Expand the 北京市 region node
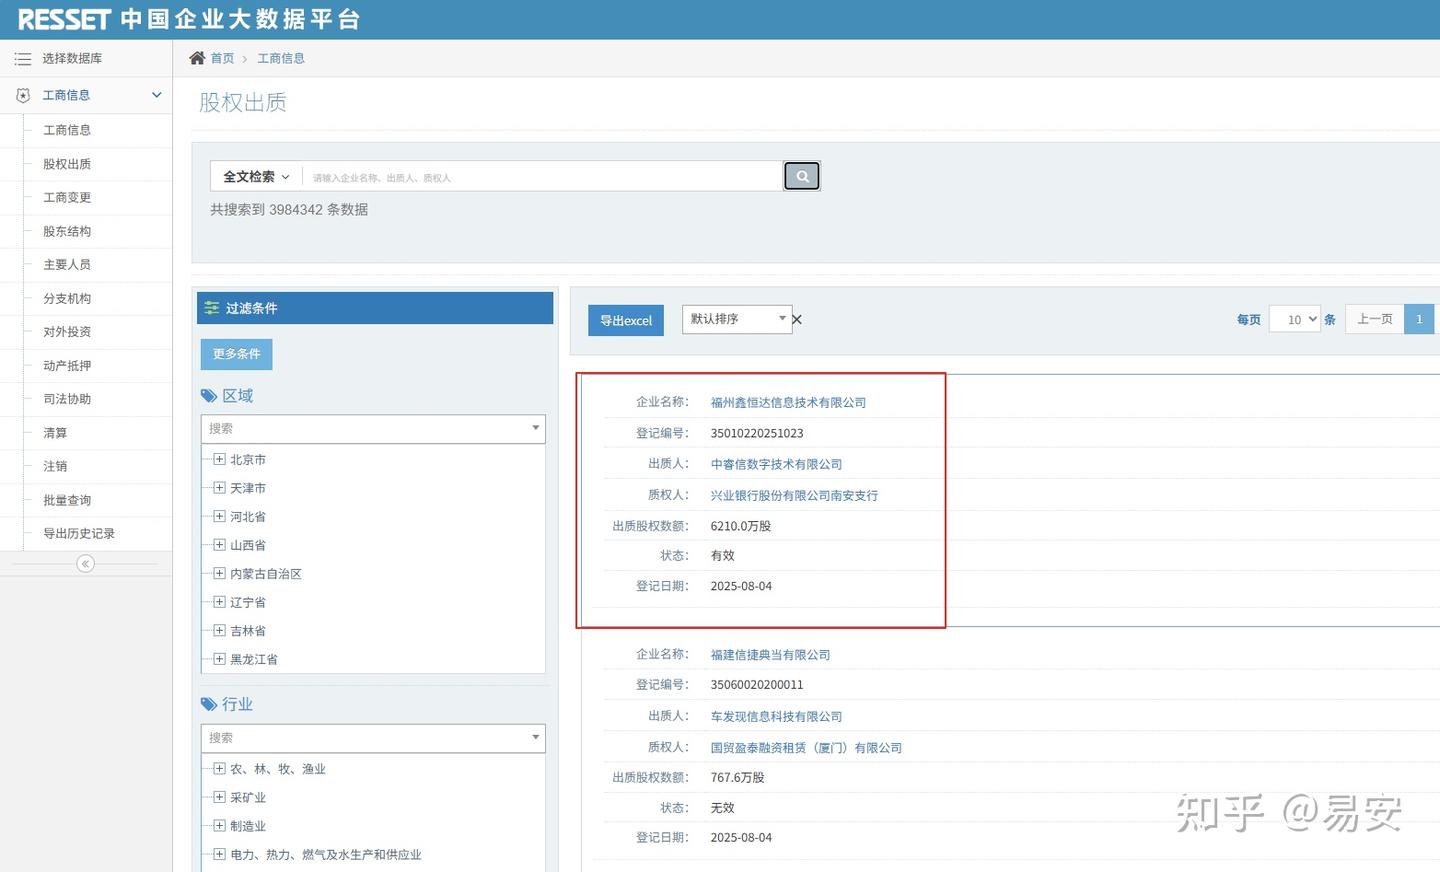 (x=219, y=459)
